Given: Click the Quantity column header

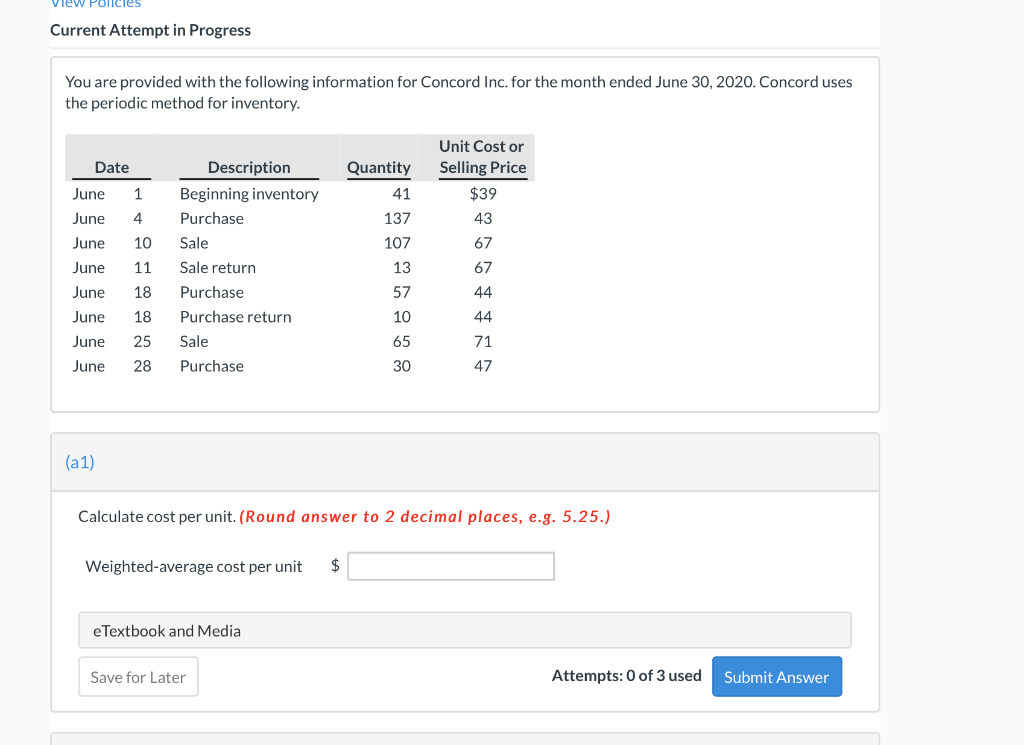Looking at the screenshot, I should pyautogui.click(x=378, y=167).
